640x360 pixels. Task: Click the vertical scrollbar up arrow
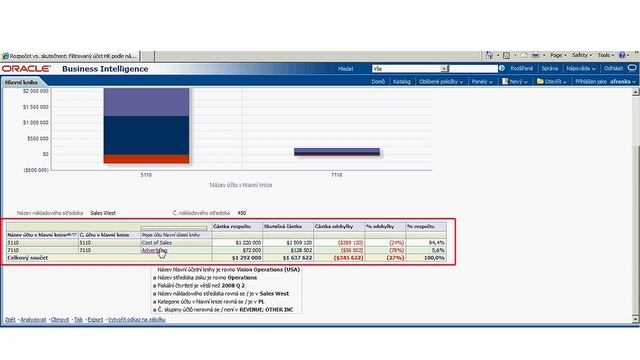636,92
